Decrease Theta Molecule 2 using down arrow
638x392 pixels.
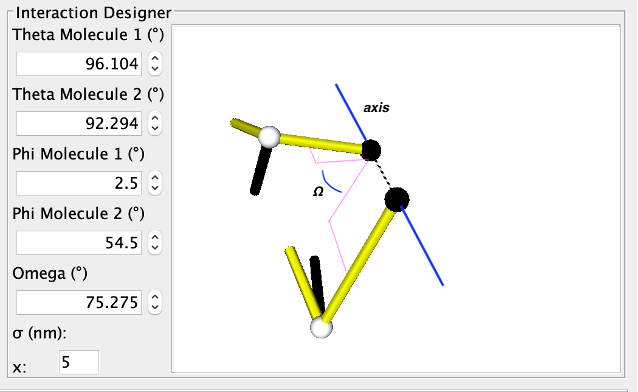pos(155,129)
